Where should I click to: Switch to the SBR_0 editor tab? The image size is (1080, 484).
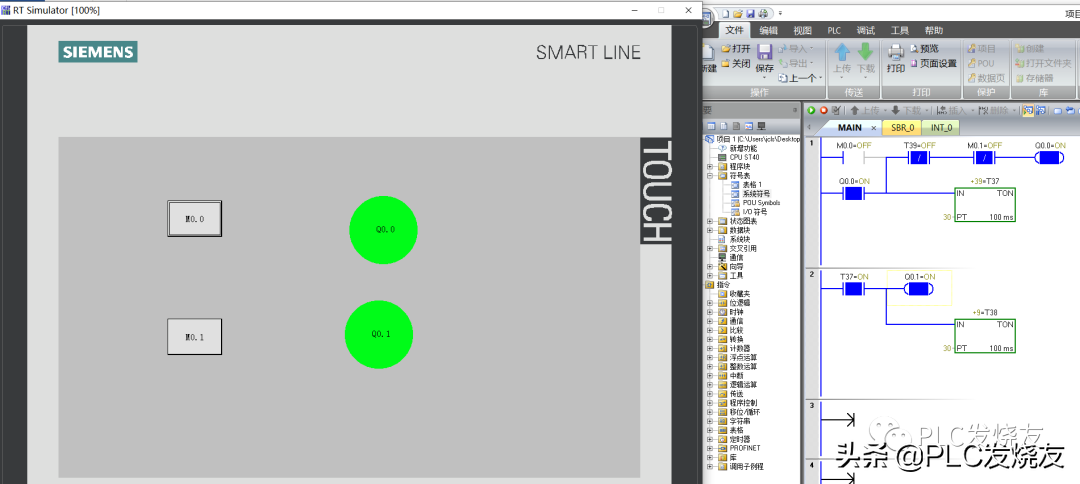coord(902,128)
